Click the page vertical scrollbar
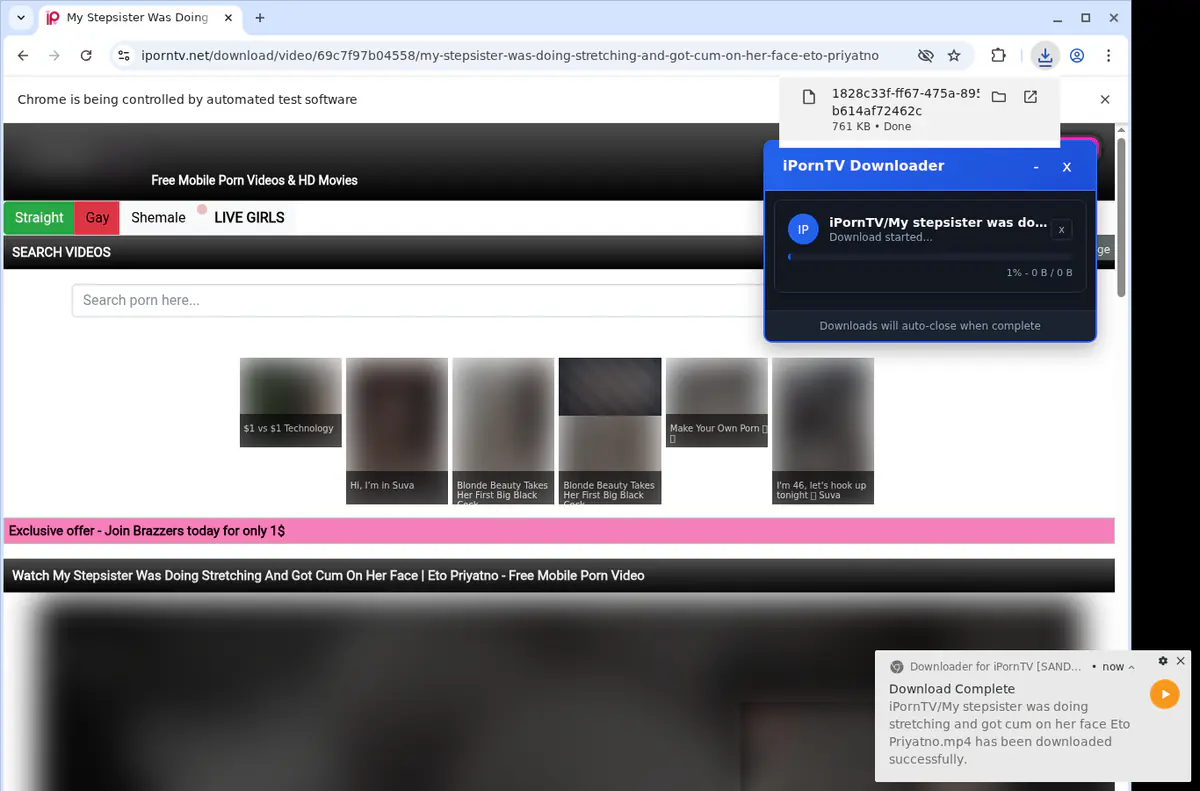The width and height of the screenshot is (1200, 791). (x=1122, y=218)
